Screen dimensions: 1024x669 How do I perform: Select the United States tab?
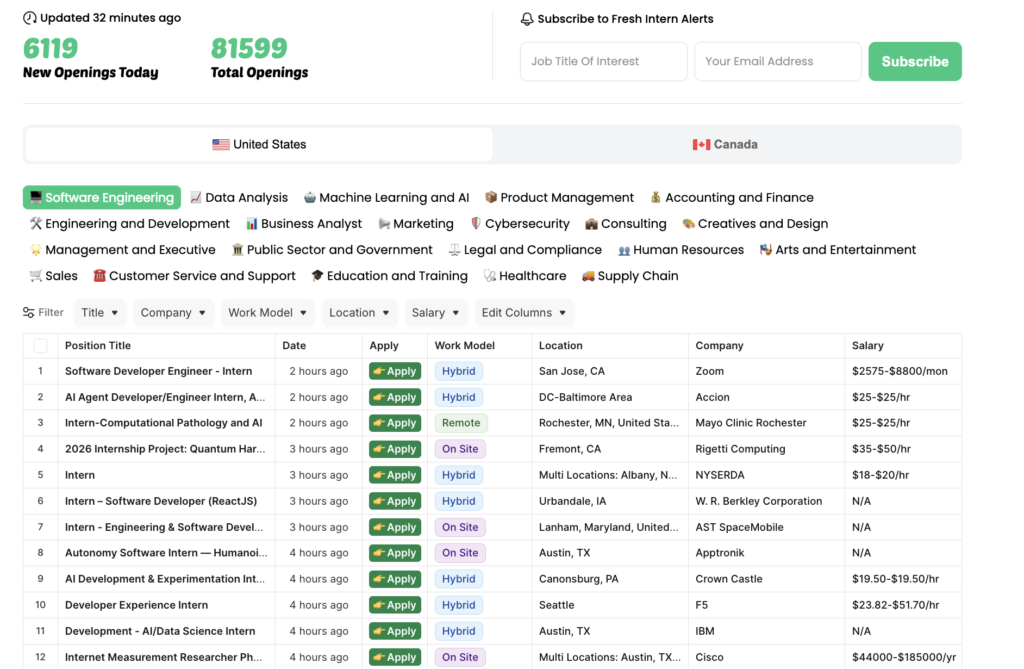pyautogui.click(x=259, y=144)
